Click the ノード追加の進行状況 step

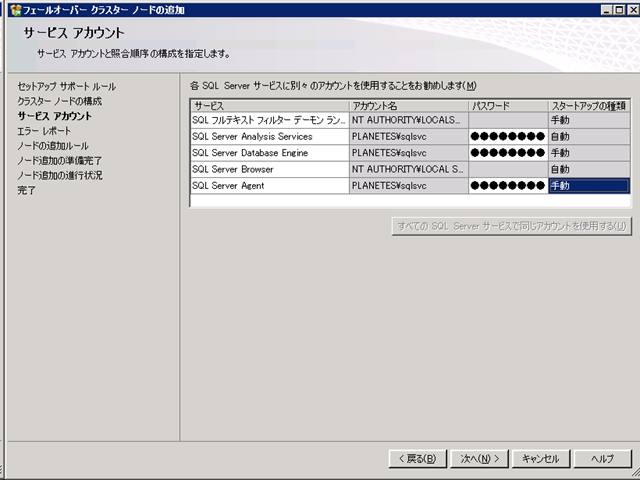60,176
